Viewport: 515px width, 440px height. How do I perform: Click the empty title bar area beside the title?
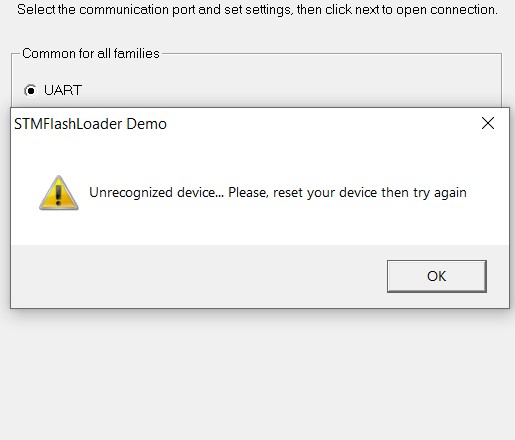320,124
